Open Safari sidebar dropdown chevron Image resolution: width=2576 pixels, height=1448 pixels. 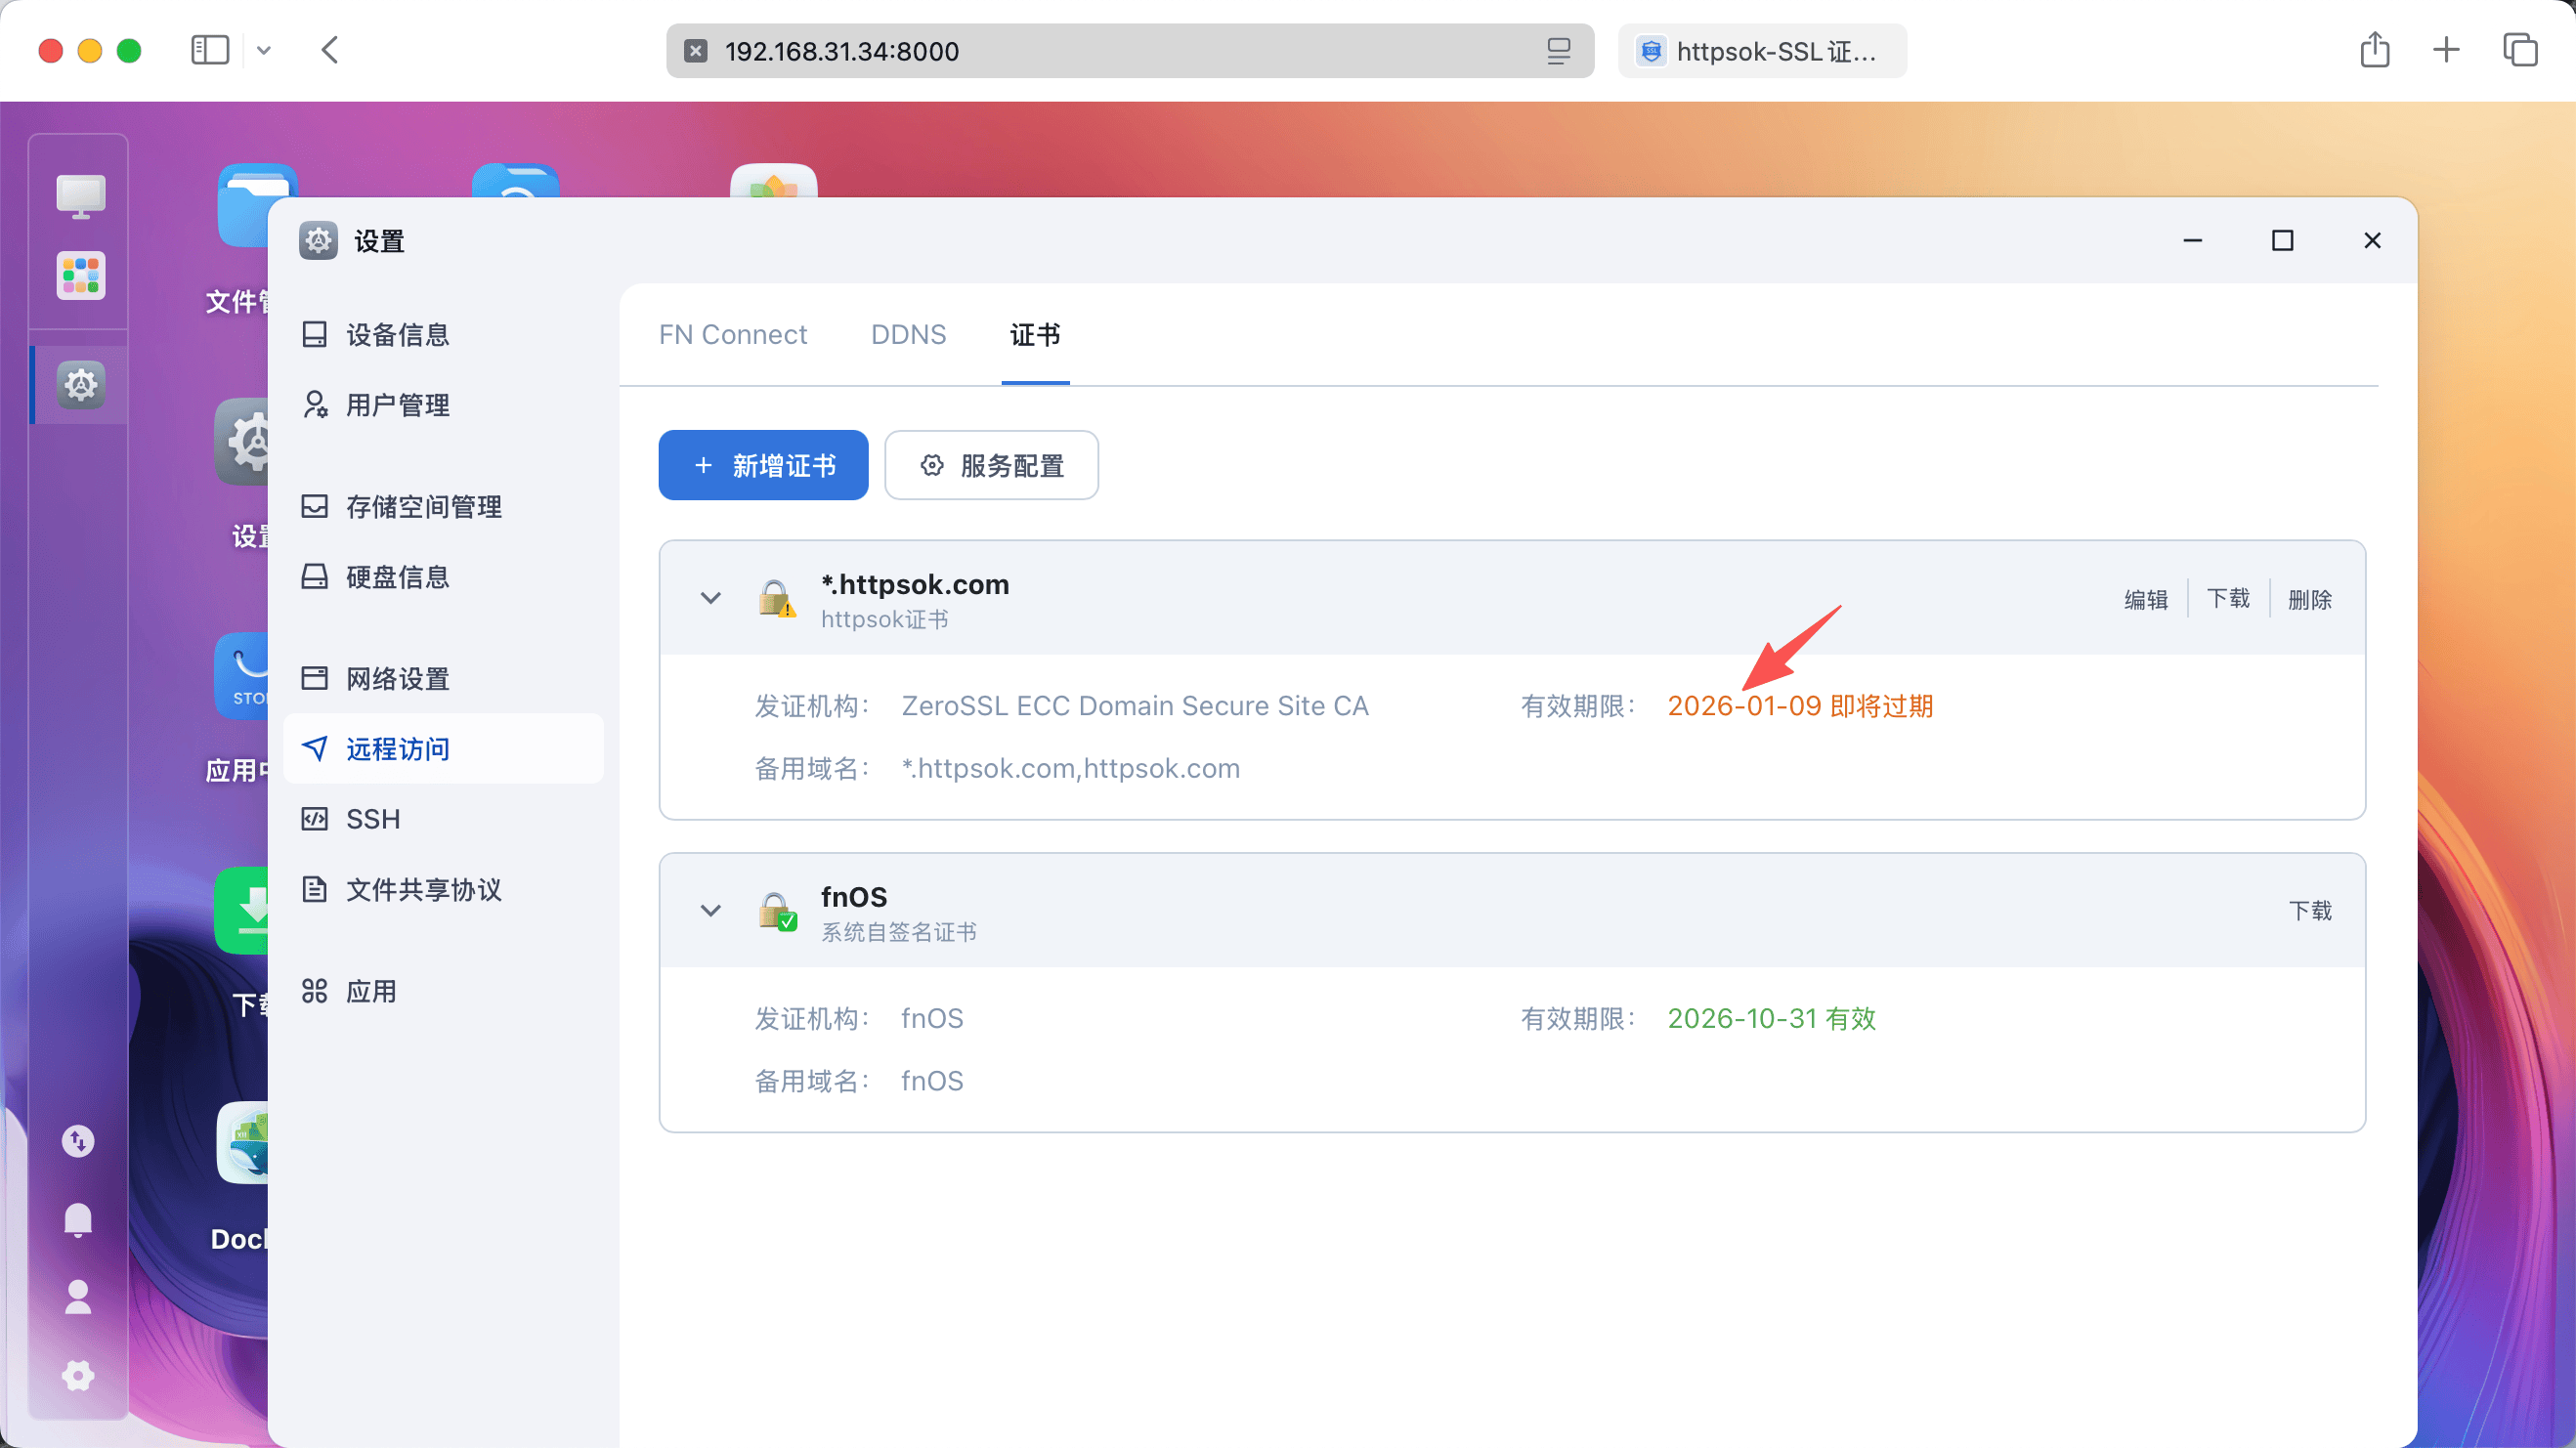(264, 50)
